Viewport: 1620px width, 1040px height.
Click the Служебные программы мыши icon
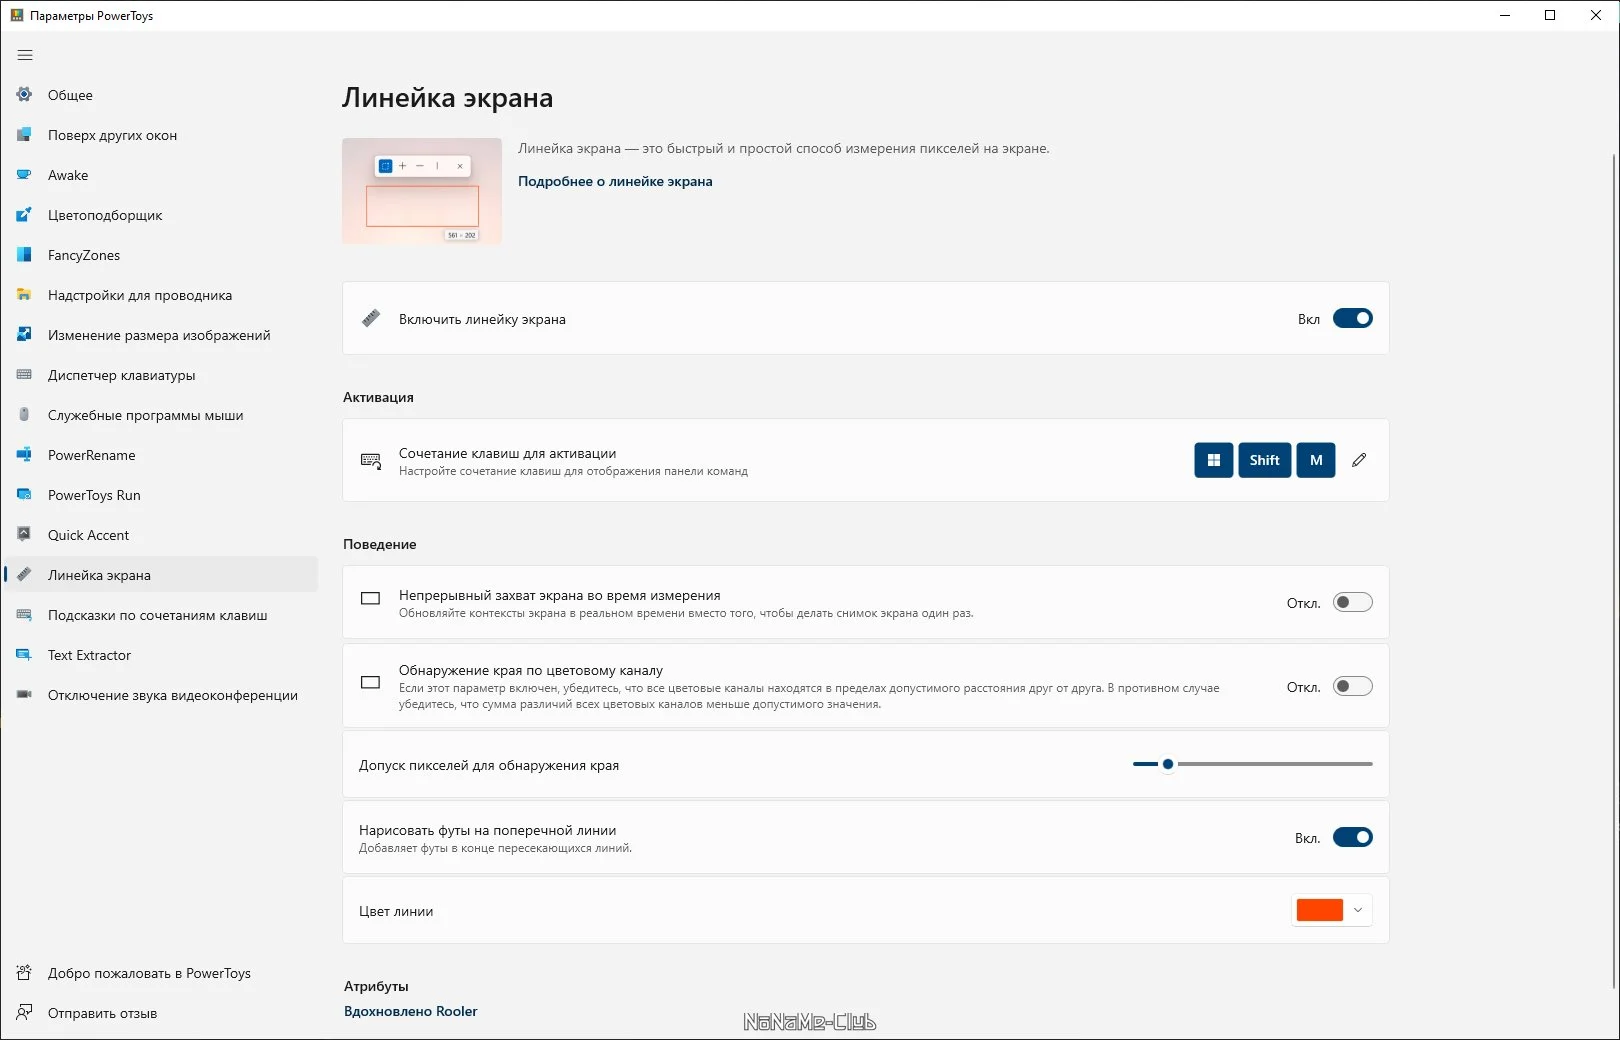[x=24, y=415]
